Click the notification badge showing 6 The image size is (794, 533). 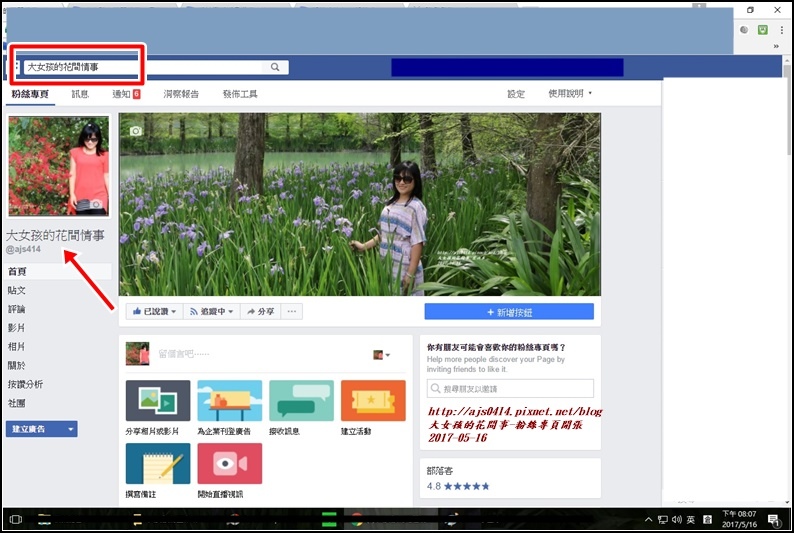coord(136,94)
